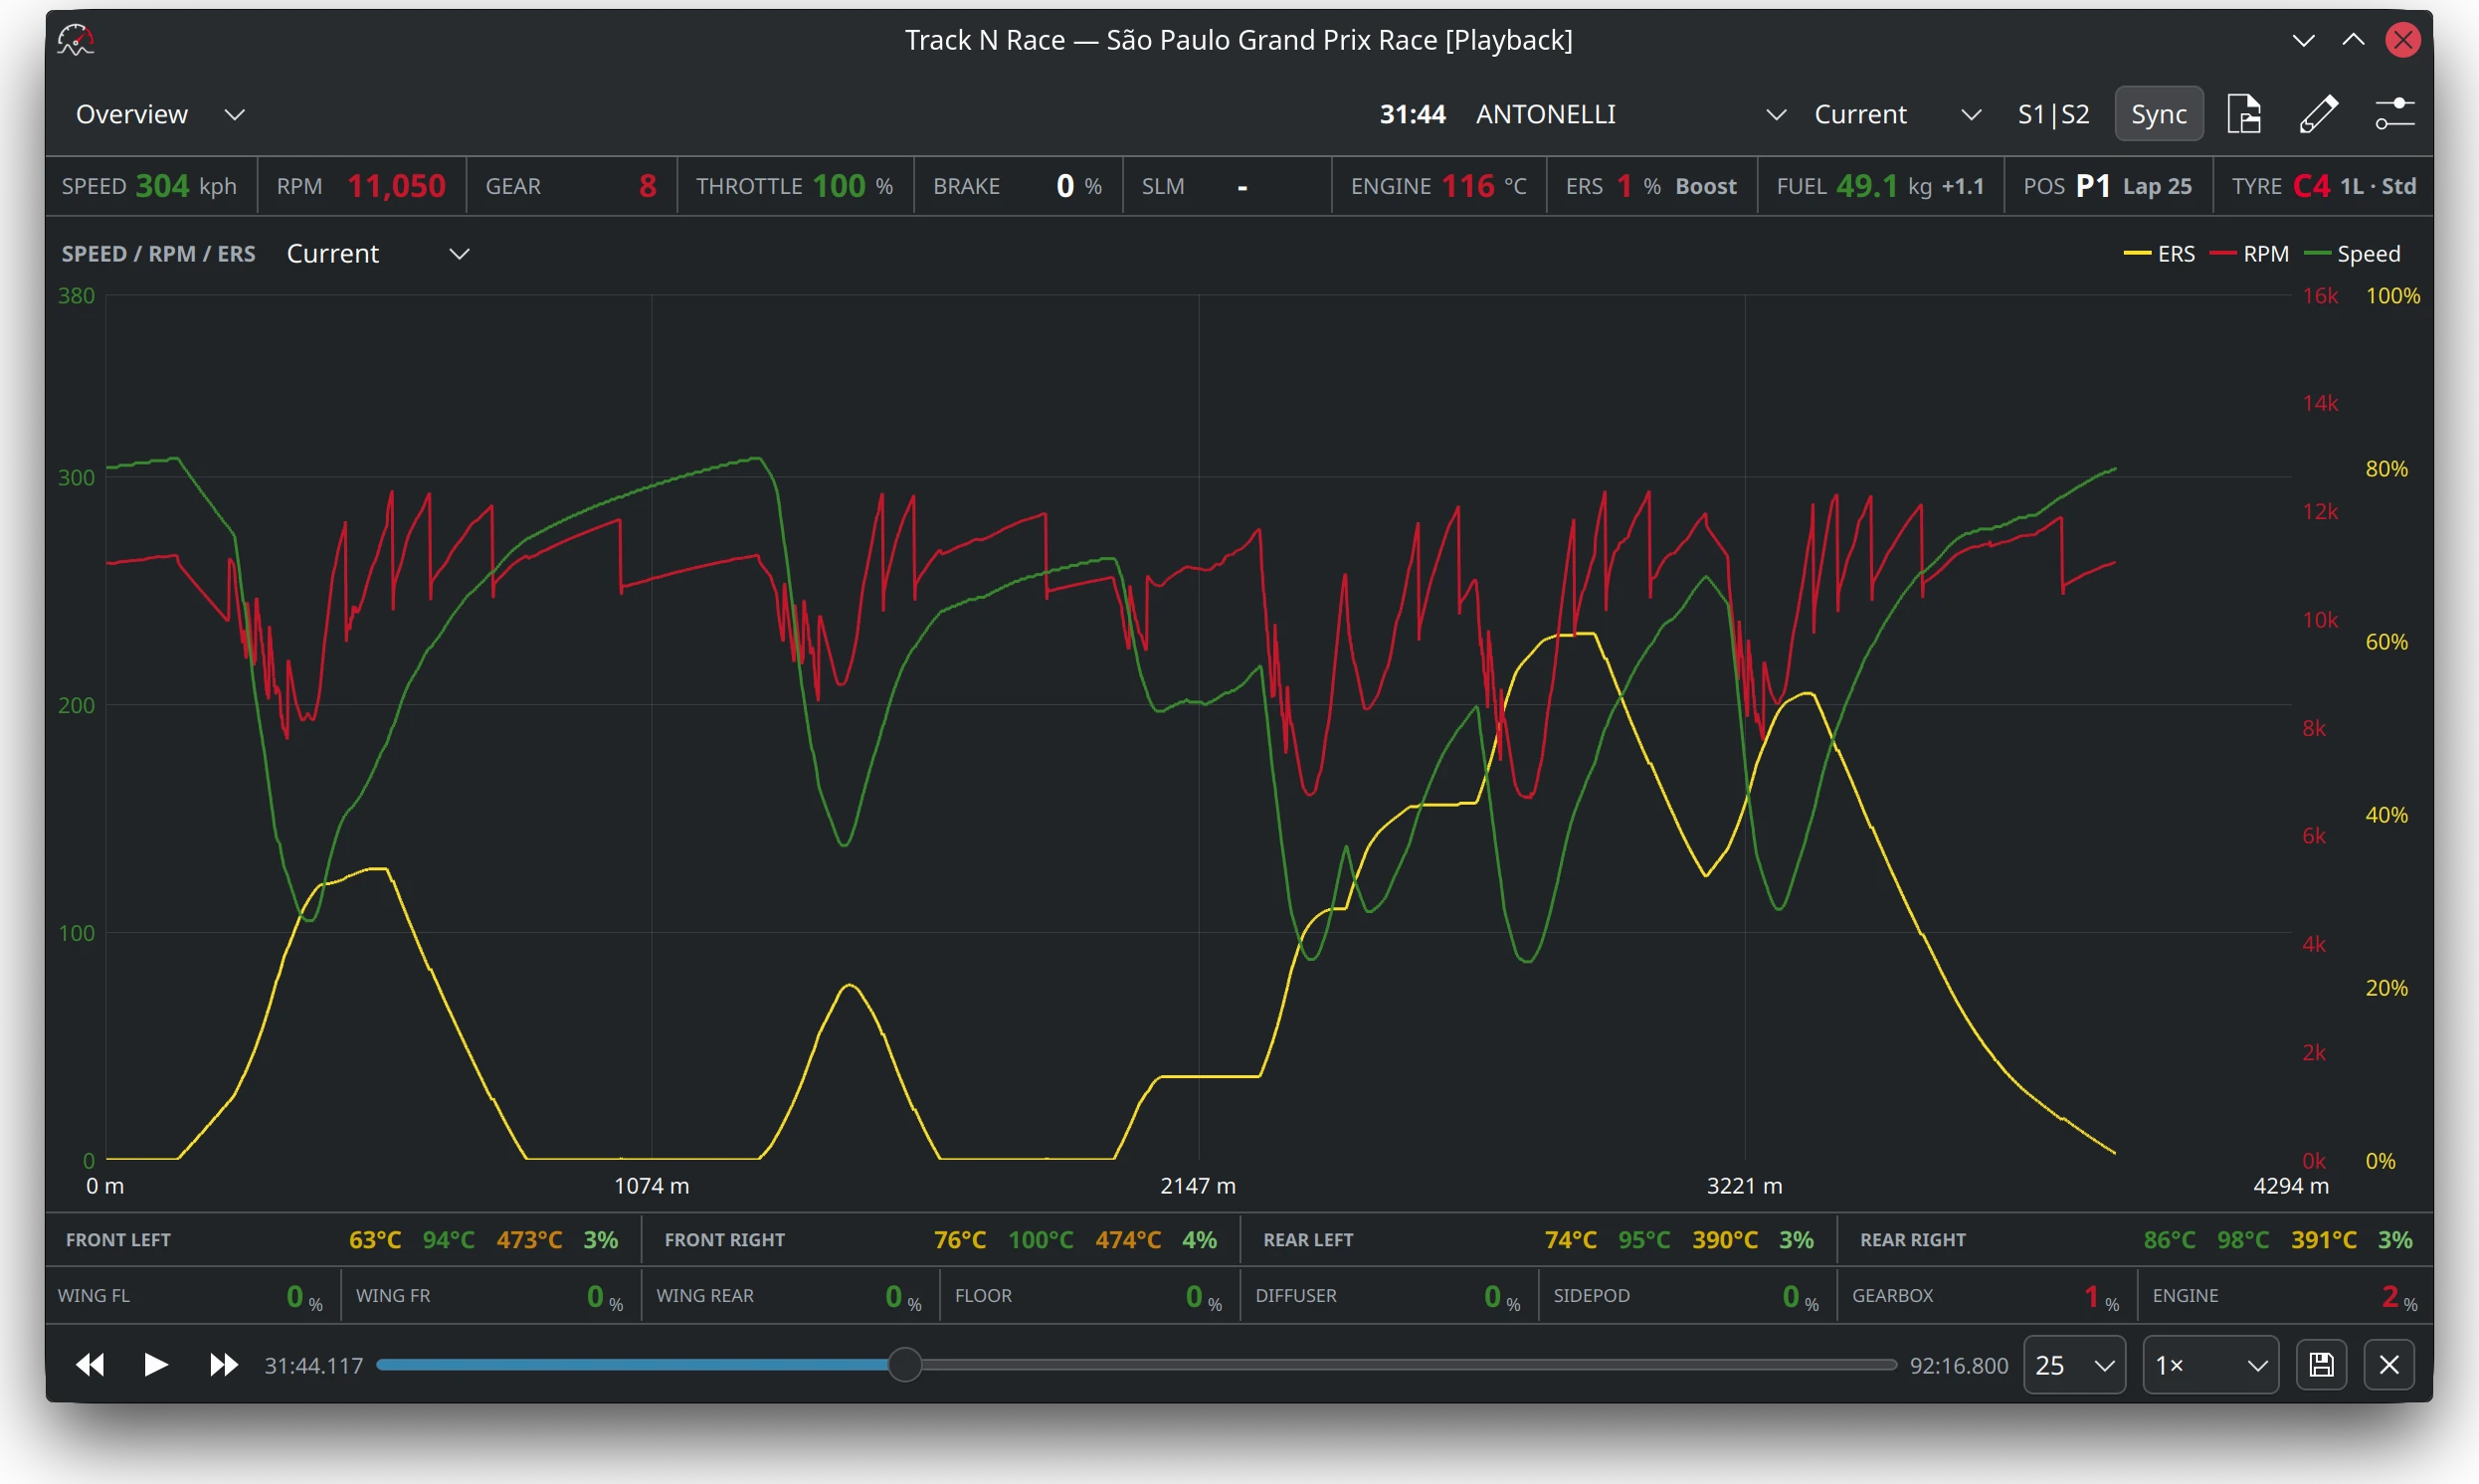This screenshot has width=2479, height=1484.
Task: Expand the window with the up chevron
Action: coord(2353,40)
